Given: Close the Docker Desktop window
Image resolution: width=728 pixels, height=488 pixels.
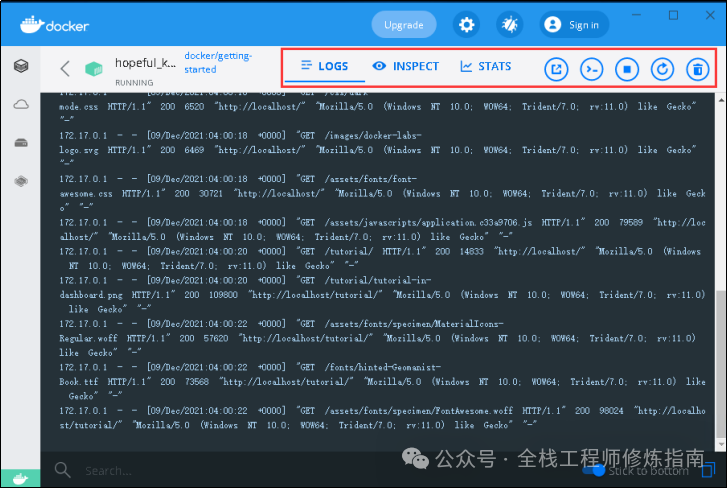Looking at the screenshot, I should (710, 15).
